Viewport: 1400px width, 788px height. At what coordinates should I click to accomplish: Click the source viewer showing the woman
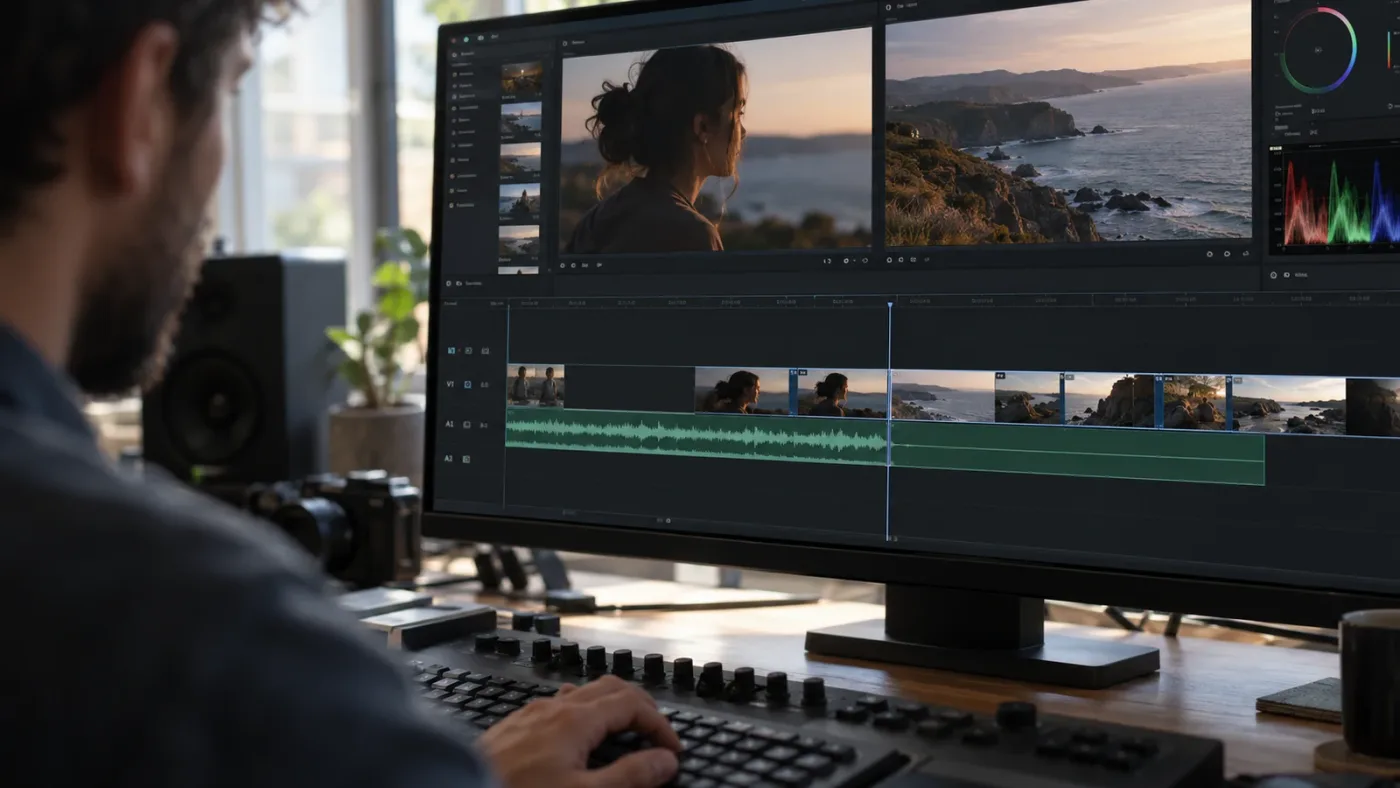pos(715,141)
